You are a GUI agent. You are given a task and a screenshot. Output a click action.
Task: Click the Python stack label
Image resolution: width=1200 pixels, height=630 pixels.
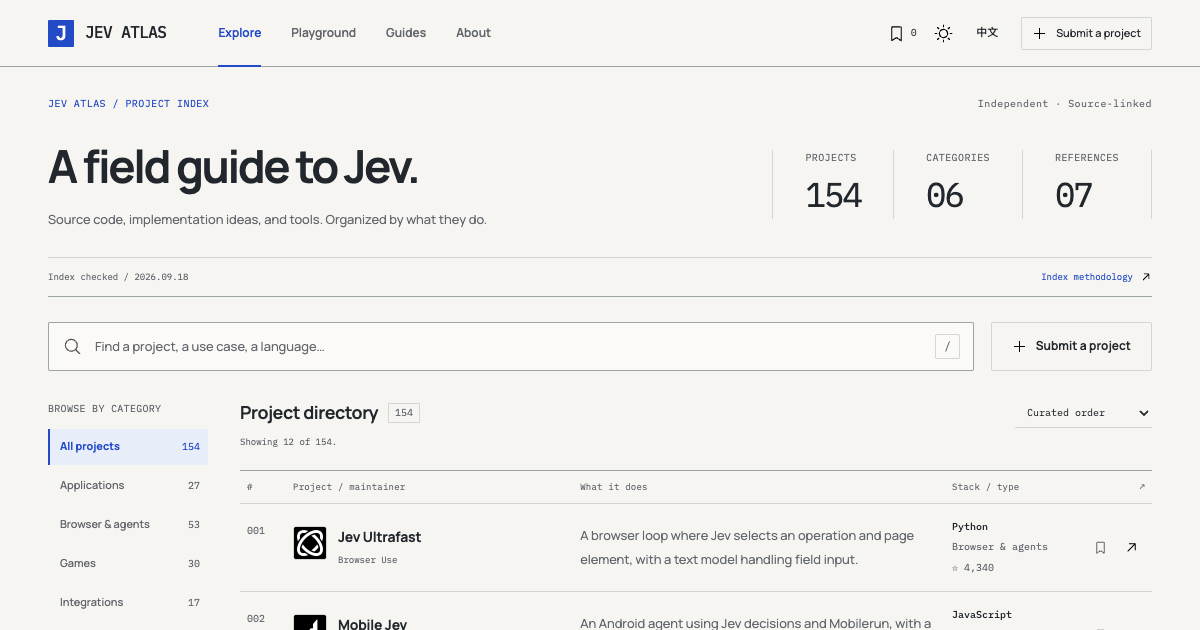point(970,527)
